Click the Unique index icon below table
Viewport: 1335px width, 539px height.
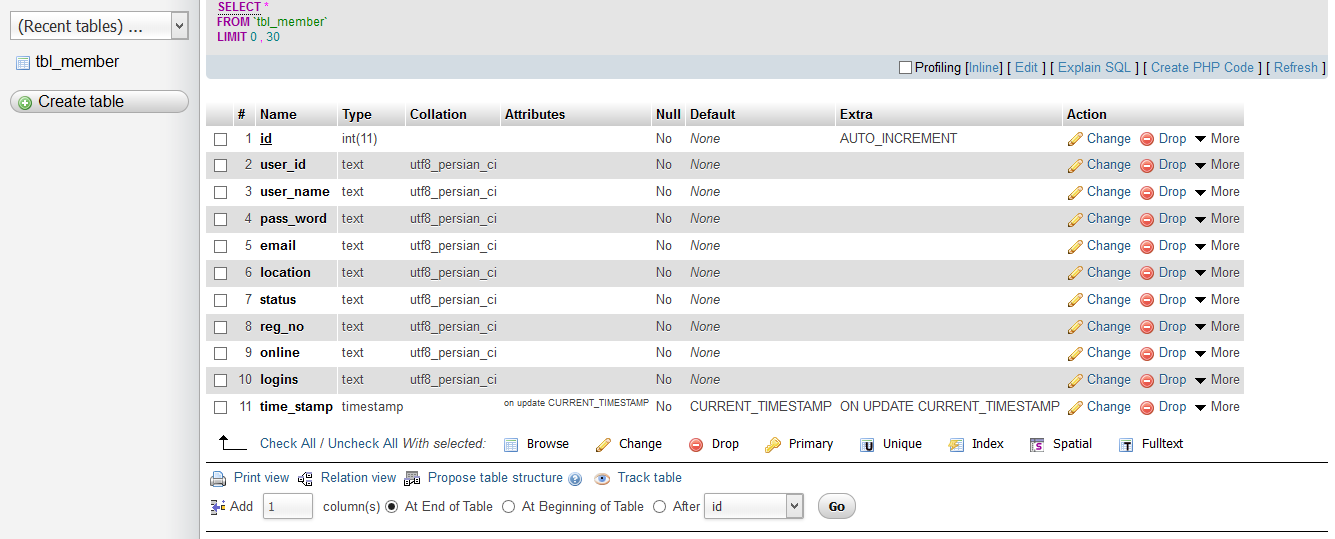coord(867,445)
